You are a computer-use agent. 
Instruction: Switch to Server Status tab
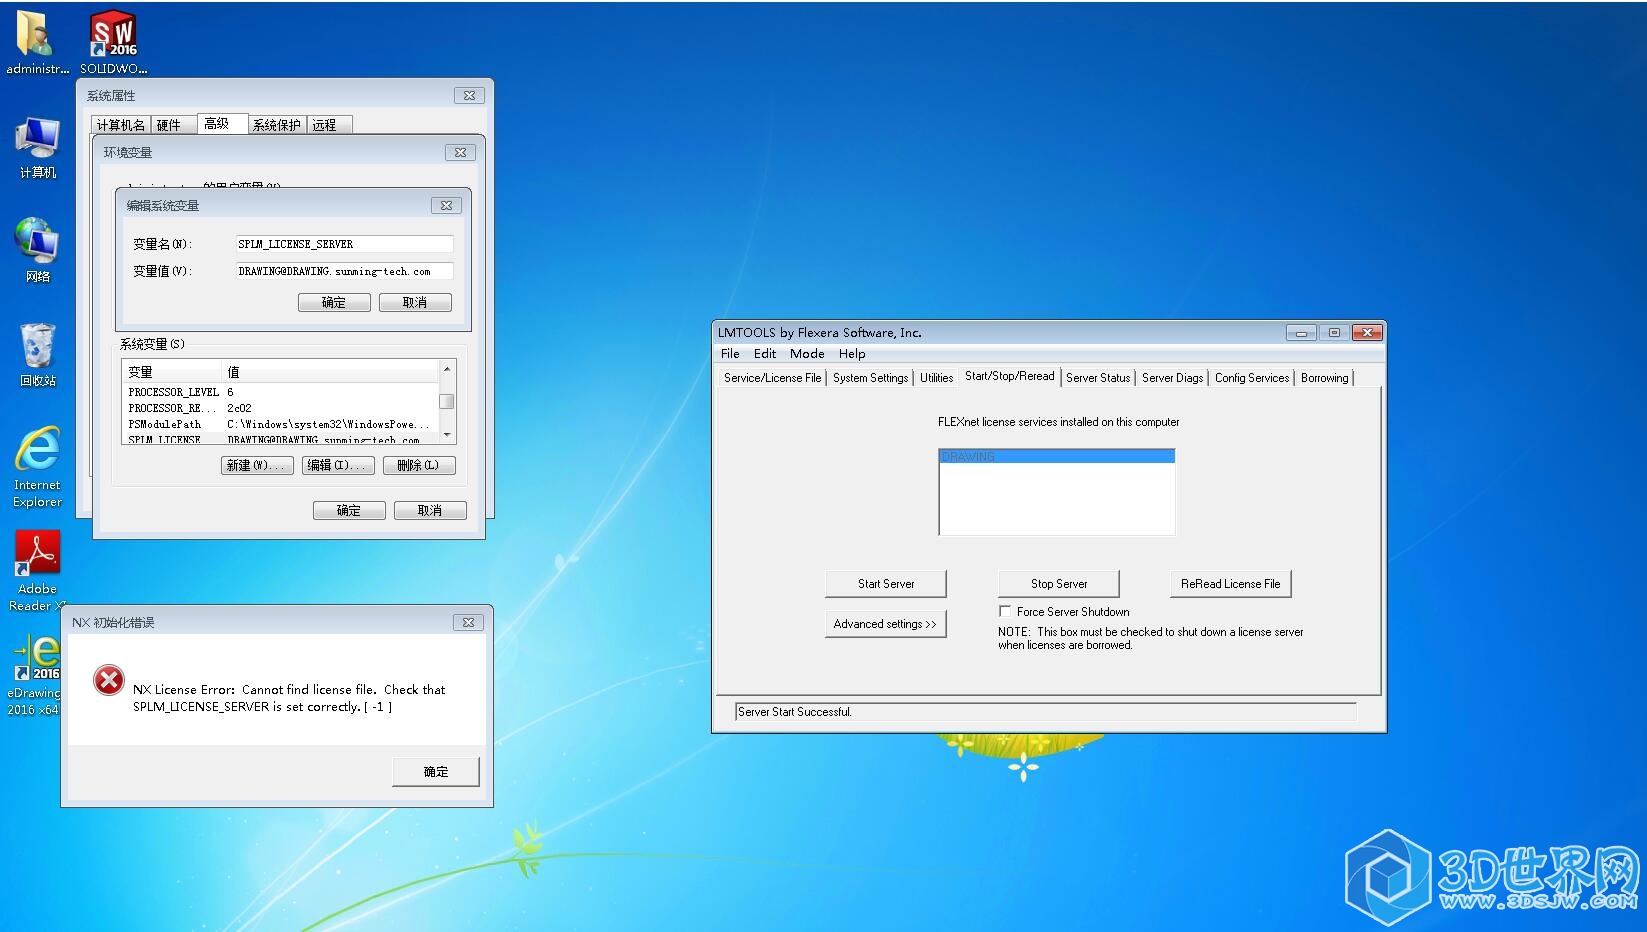coord(1098,378)
